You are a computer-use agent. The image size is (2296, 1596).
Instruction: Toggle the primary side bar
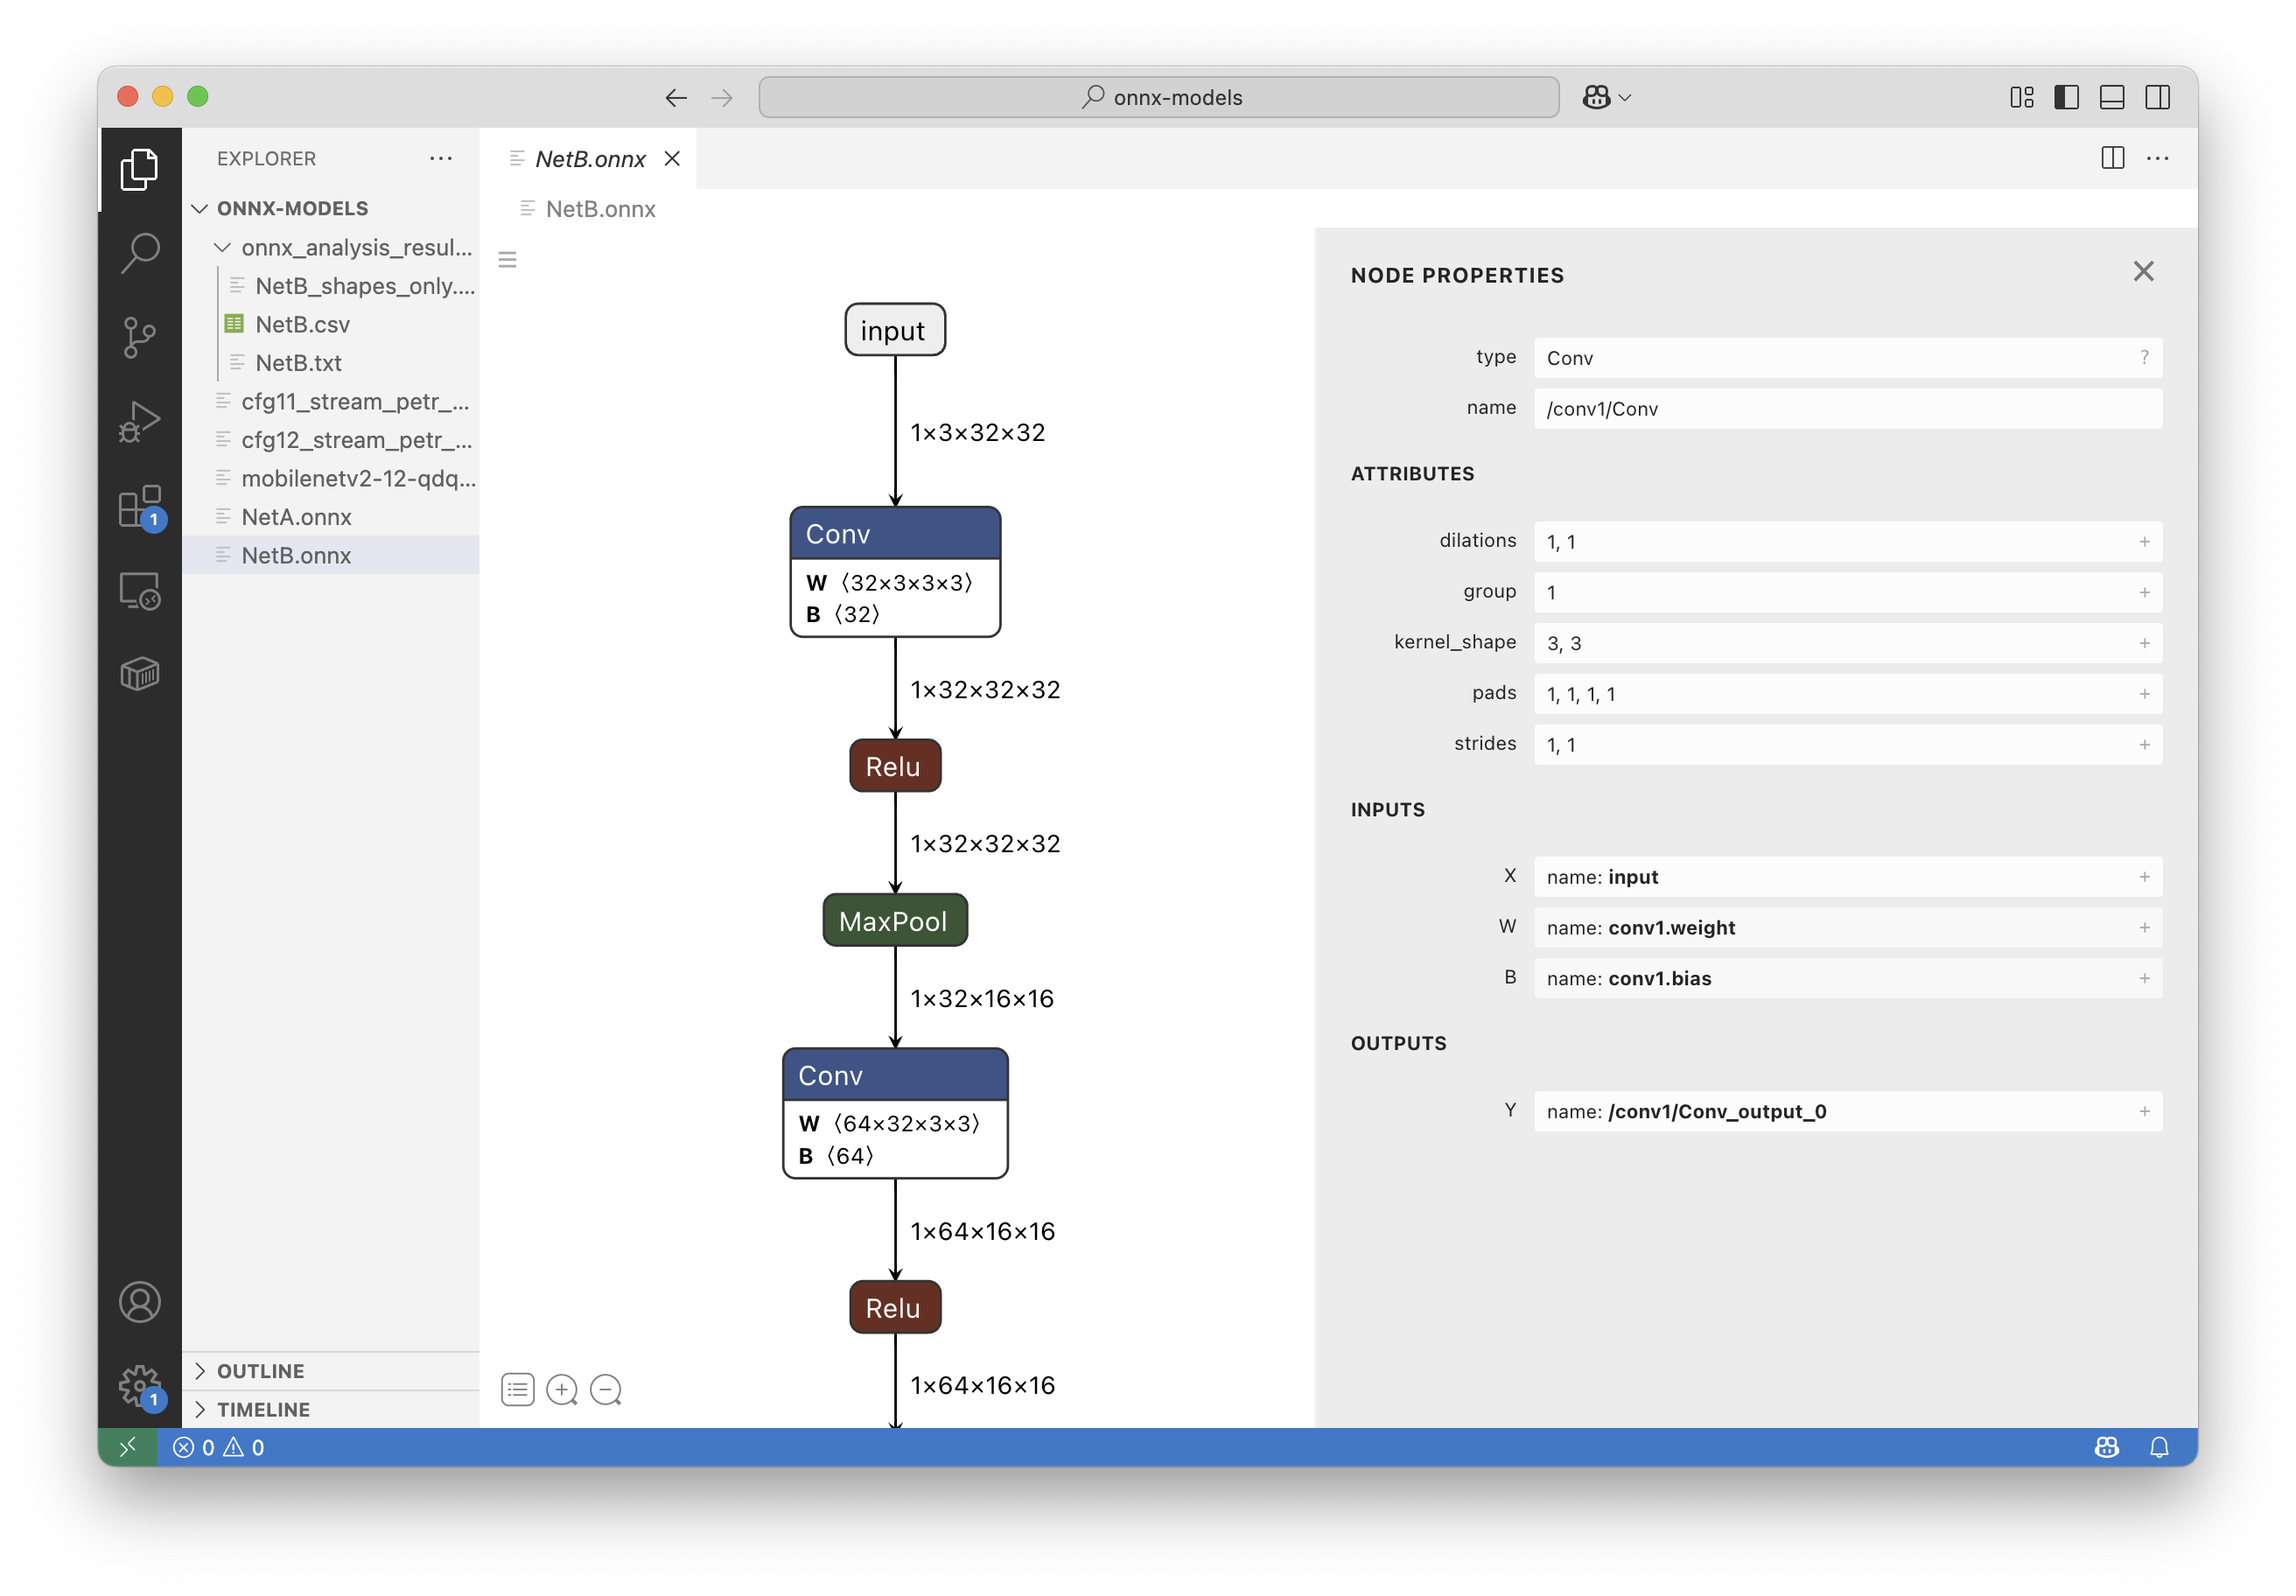tap(2066, 97)
